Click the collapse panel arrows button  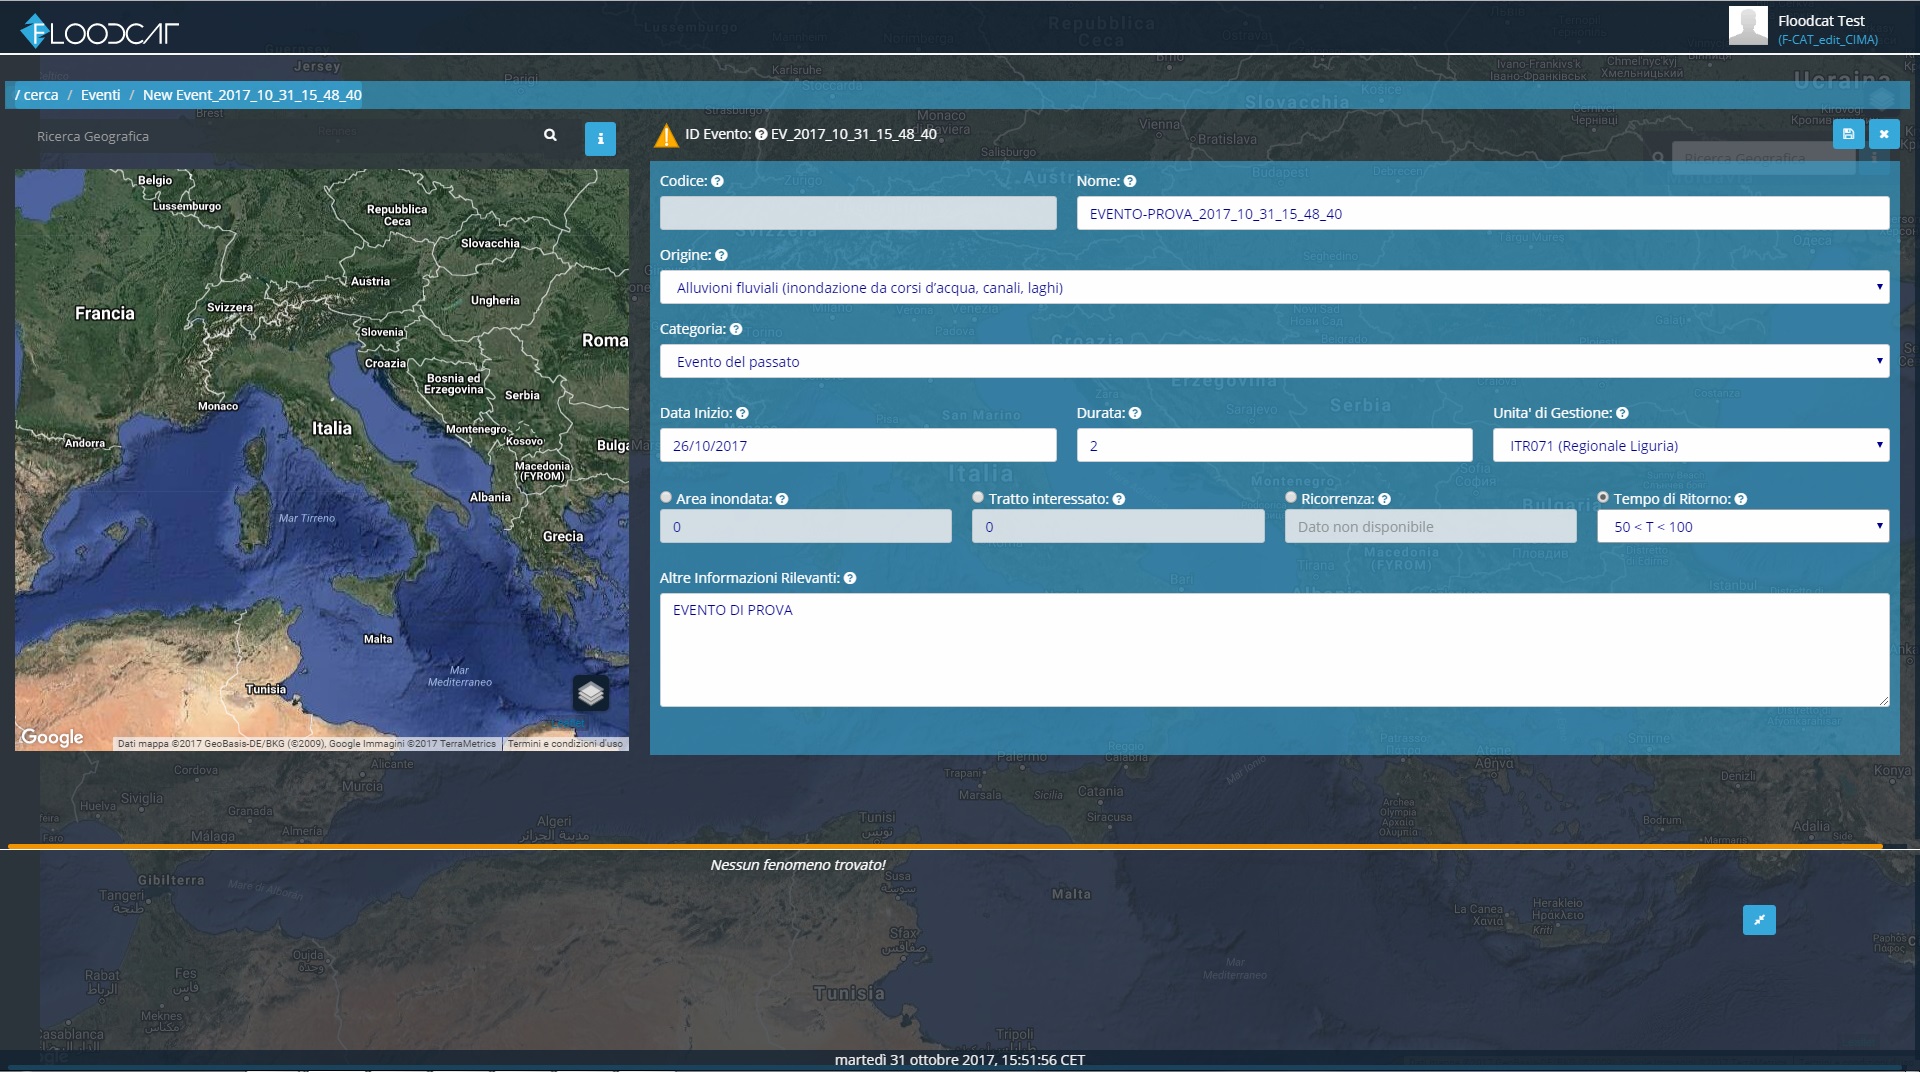click(1759, 920)
